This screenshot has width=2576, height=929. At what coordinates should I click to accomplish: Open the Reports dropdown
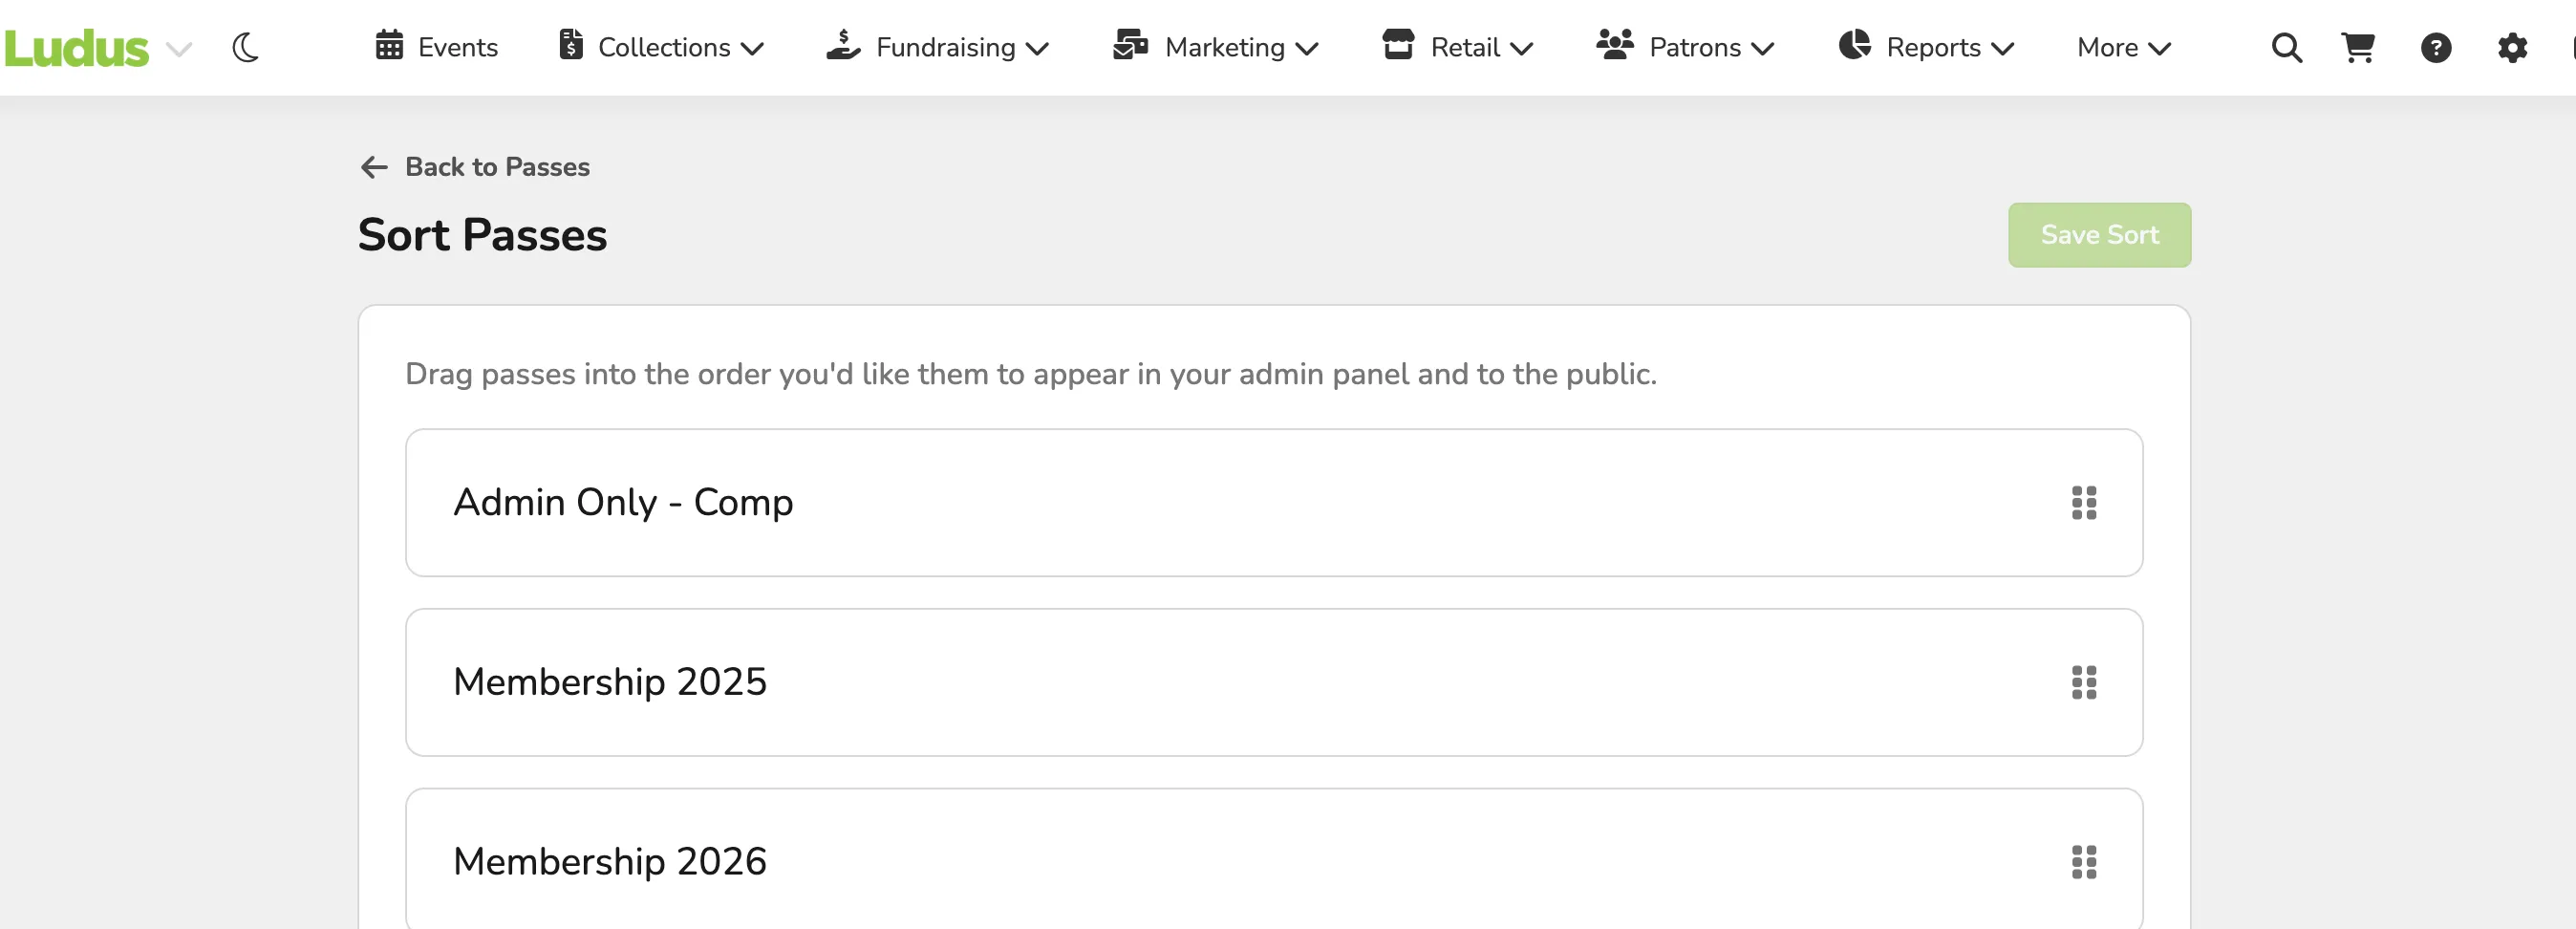tap(1926, 46)
